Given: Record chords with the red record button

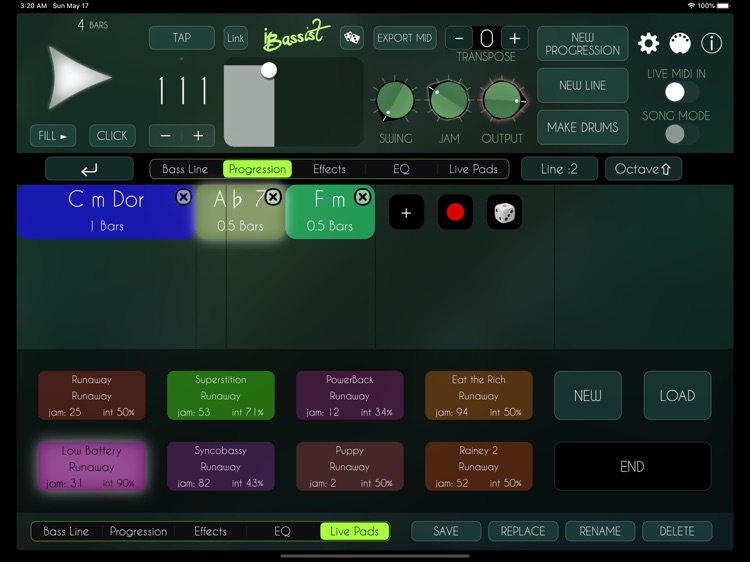Looking at the screenshot, I should (x=455, y=212).
